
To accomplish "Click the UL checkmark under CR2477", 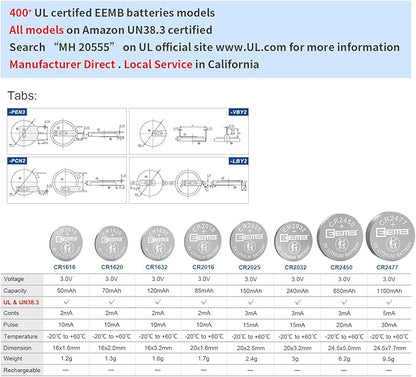I will [389, 302].
